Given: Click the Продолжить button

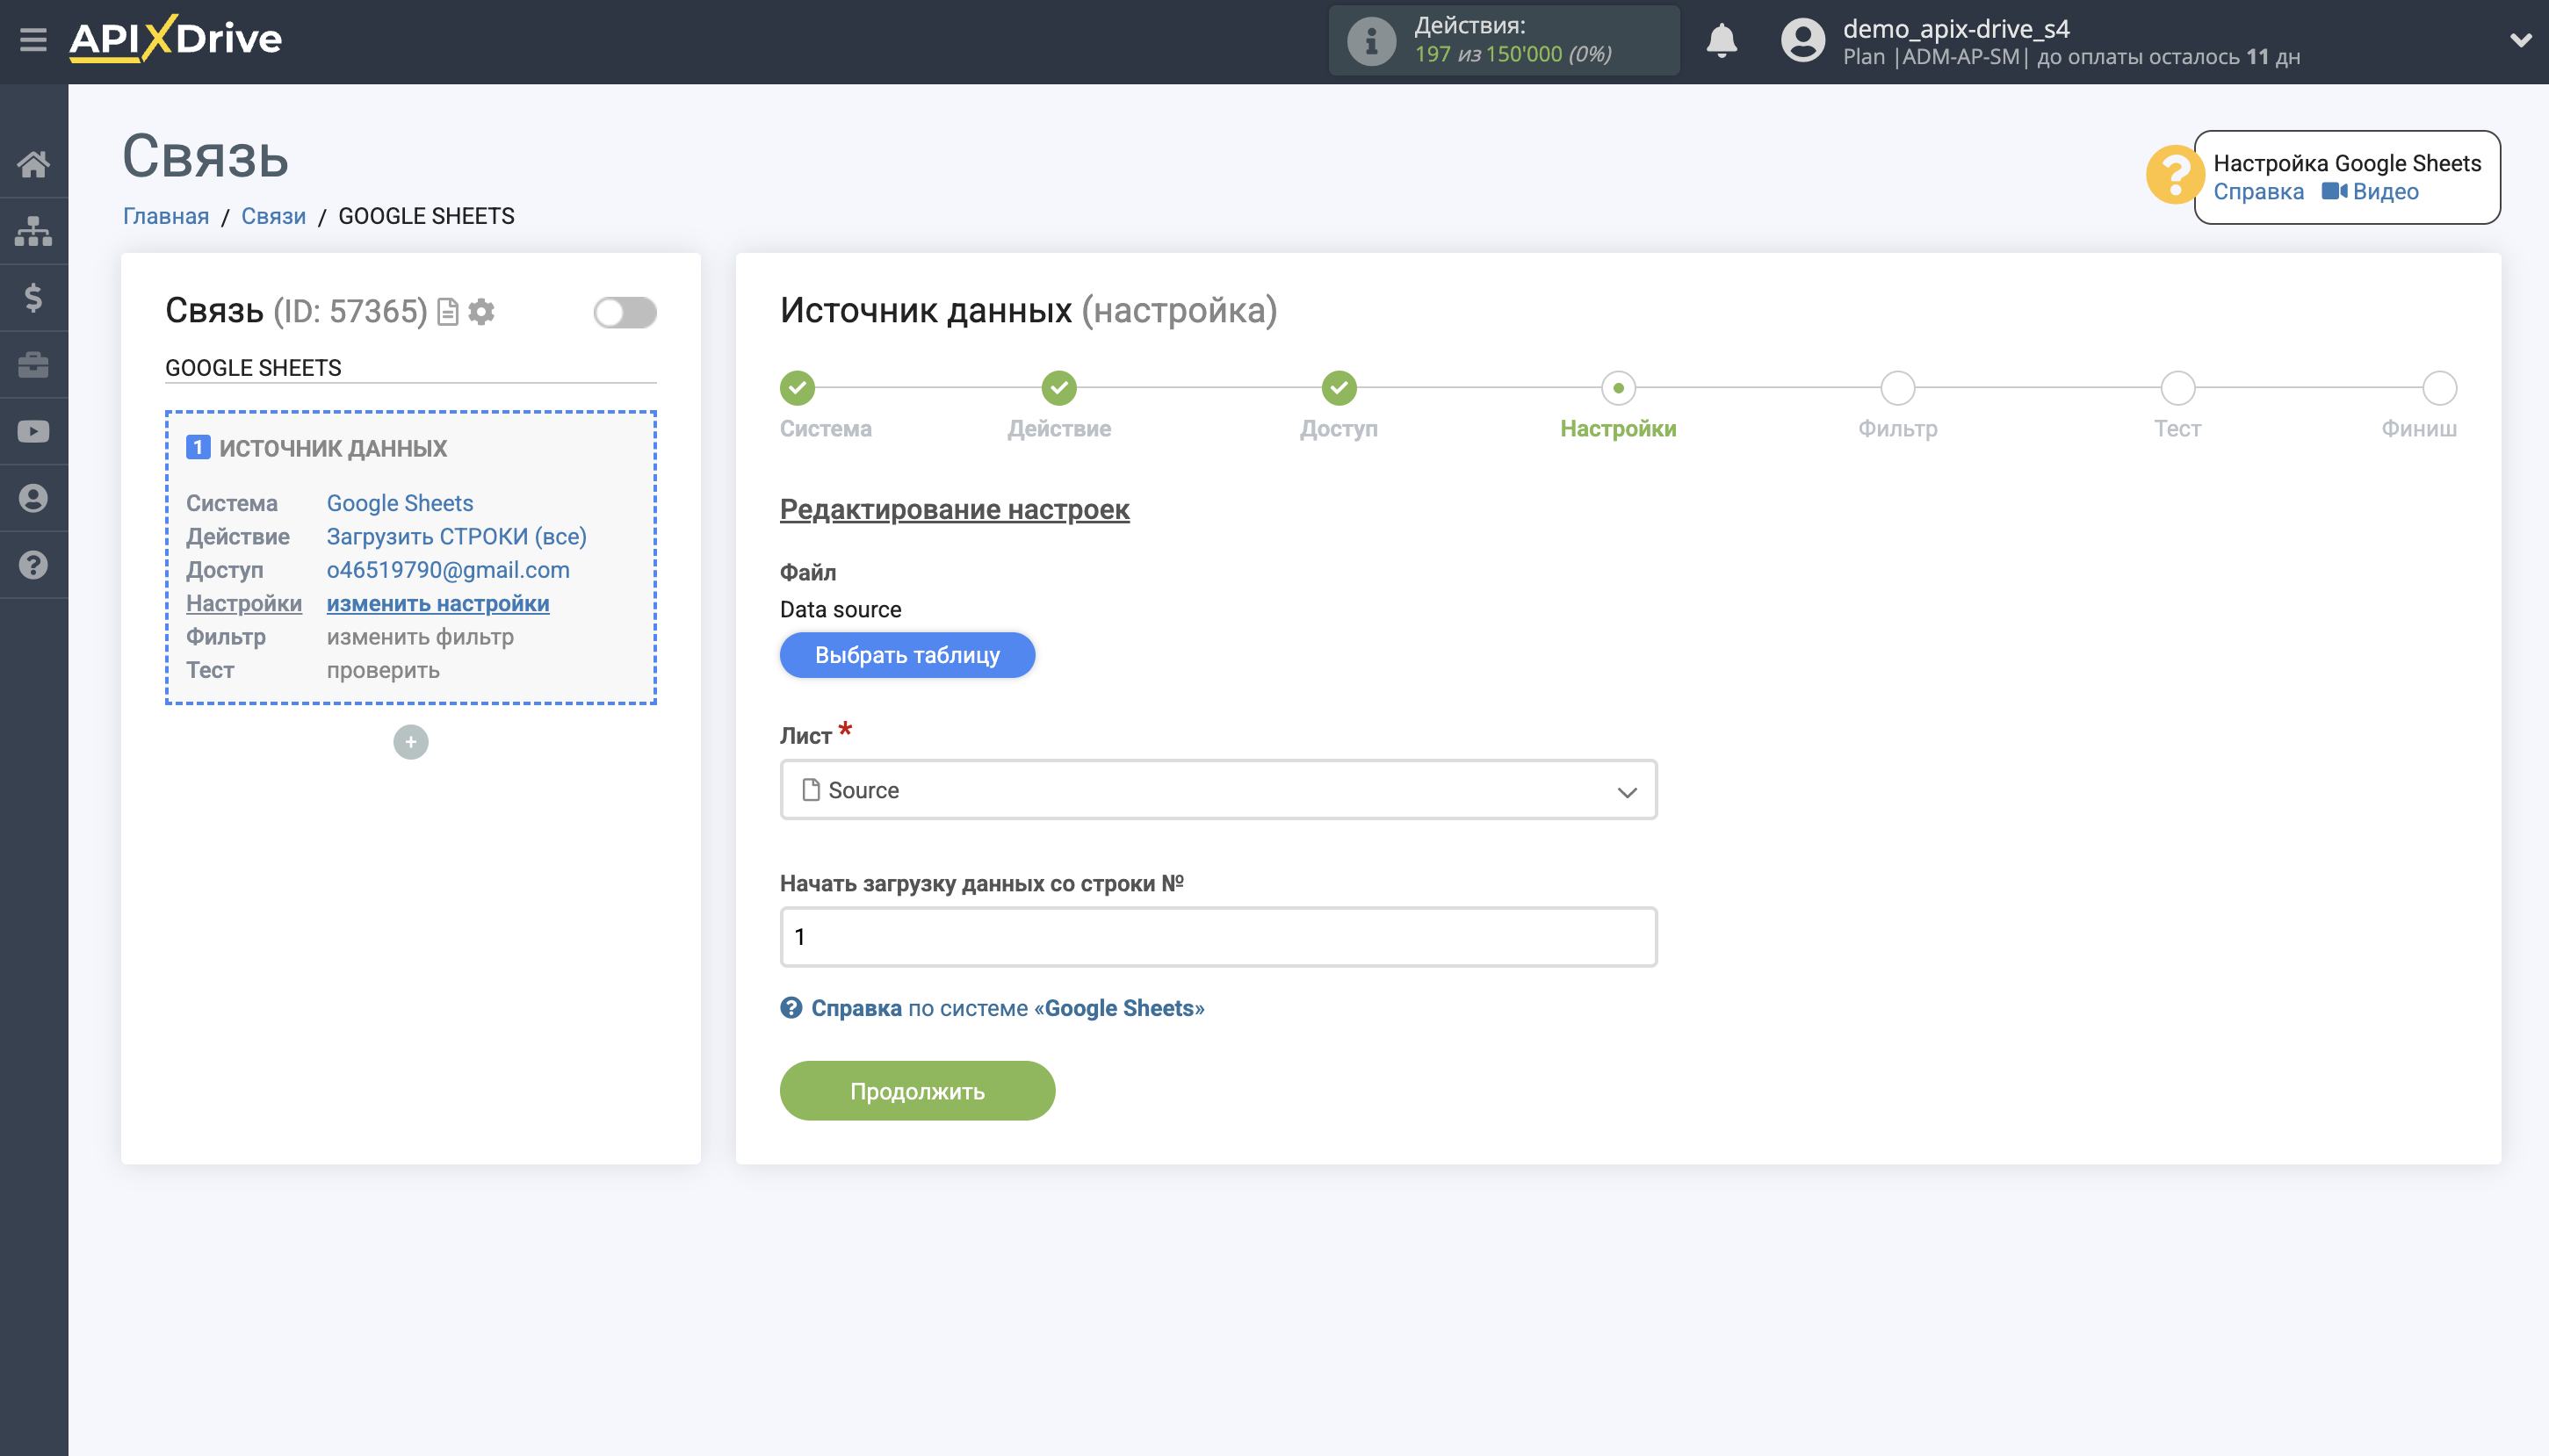Looking at the screenshot, I should (x=916, y=1090).
